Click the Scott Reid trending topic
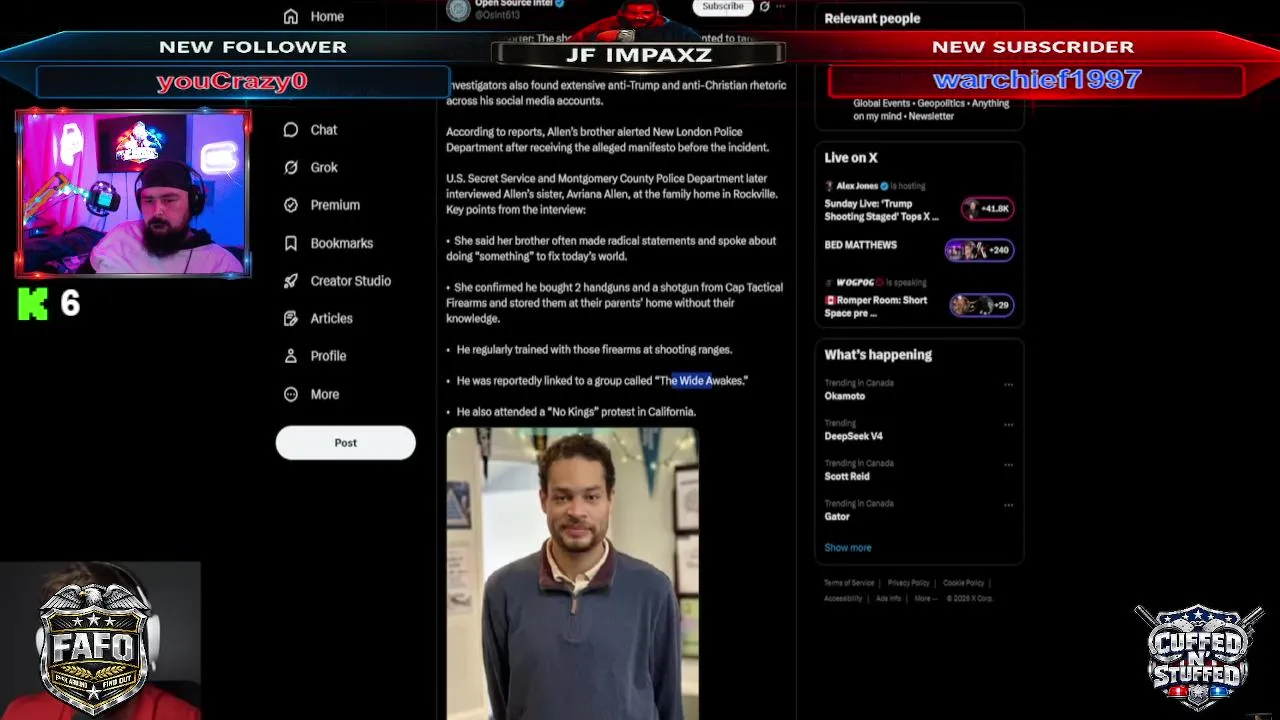This screenshot has height=720, width=1280. pos(847,476)
